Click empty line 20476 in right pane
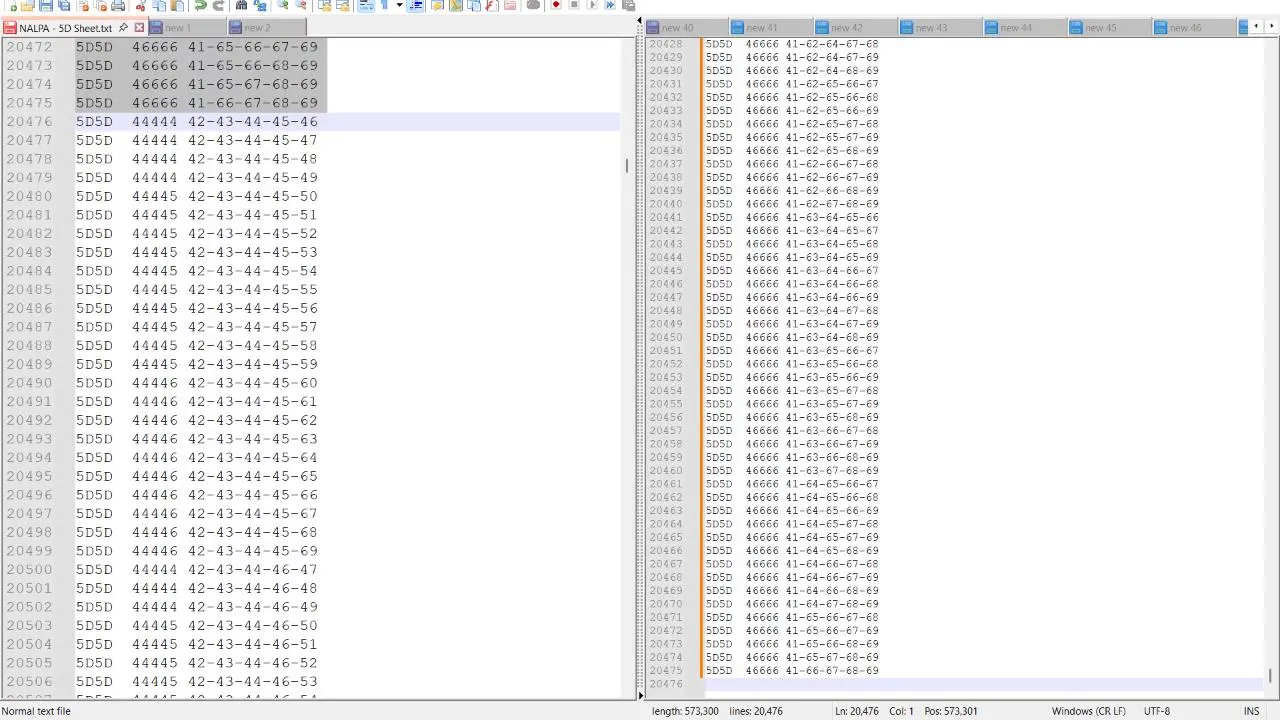This screenshot has width=1280, height=720. point(984,684)
